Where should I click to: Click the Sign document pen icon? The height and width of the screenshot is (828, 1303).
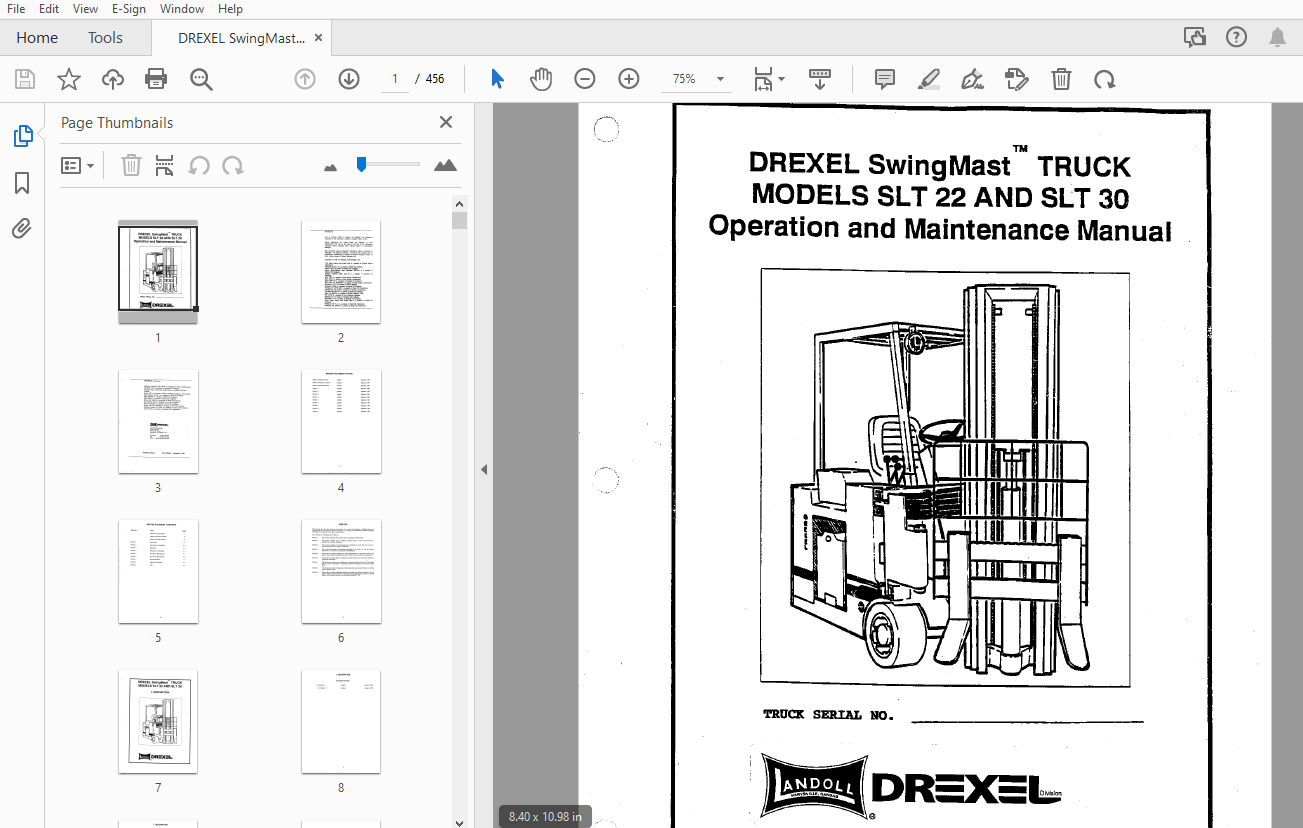click(x=972, y=79)
